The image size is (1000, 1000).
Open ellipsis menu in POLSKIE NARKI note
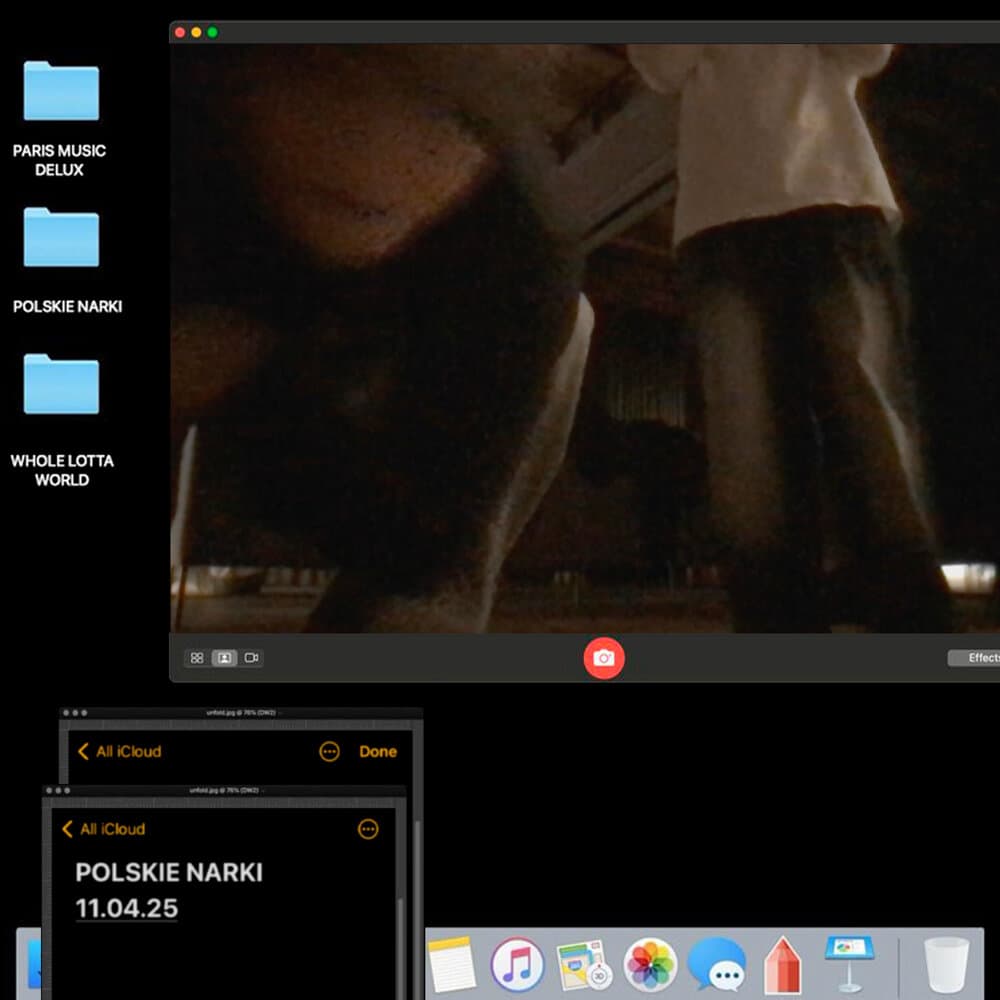pyautogui.click(x=368, y=829)
